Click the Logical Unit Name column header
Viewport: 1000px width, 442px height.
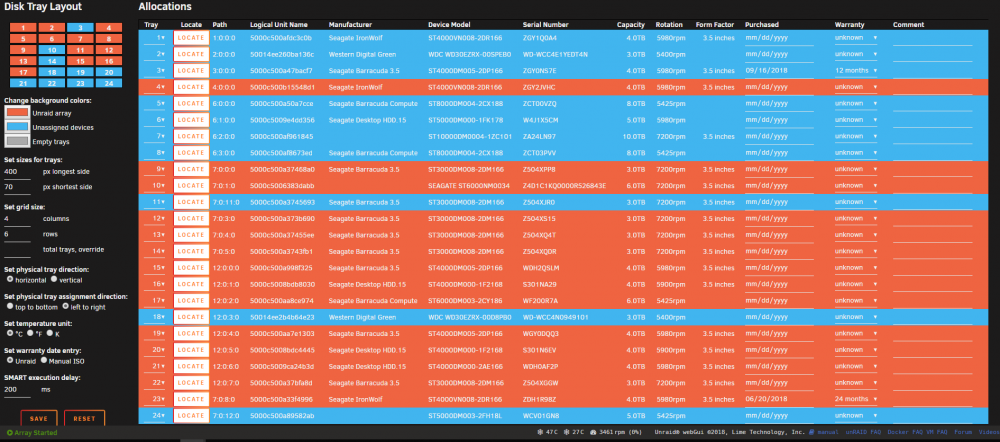[x=279, y=25]
